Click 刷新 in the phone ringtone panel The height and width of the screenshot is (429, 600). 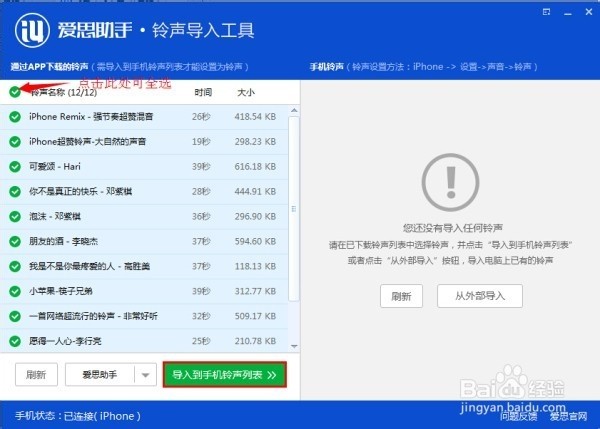[402, 296]
